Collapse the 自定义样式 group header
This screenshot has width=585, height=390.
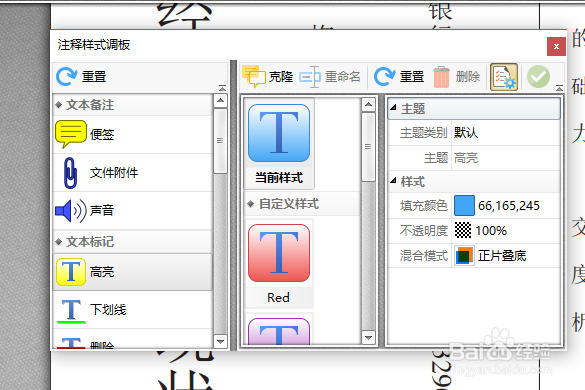[x=302, y=204]
